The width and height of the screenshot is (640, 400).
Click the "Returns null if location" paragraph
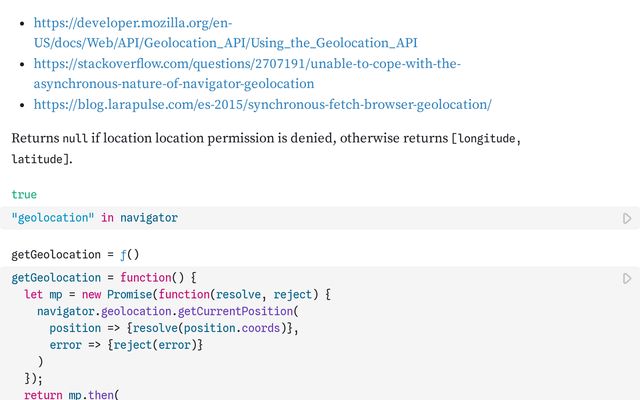pos(250,138)
